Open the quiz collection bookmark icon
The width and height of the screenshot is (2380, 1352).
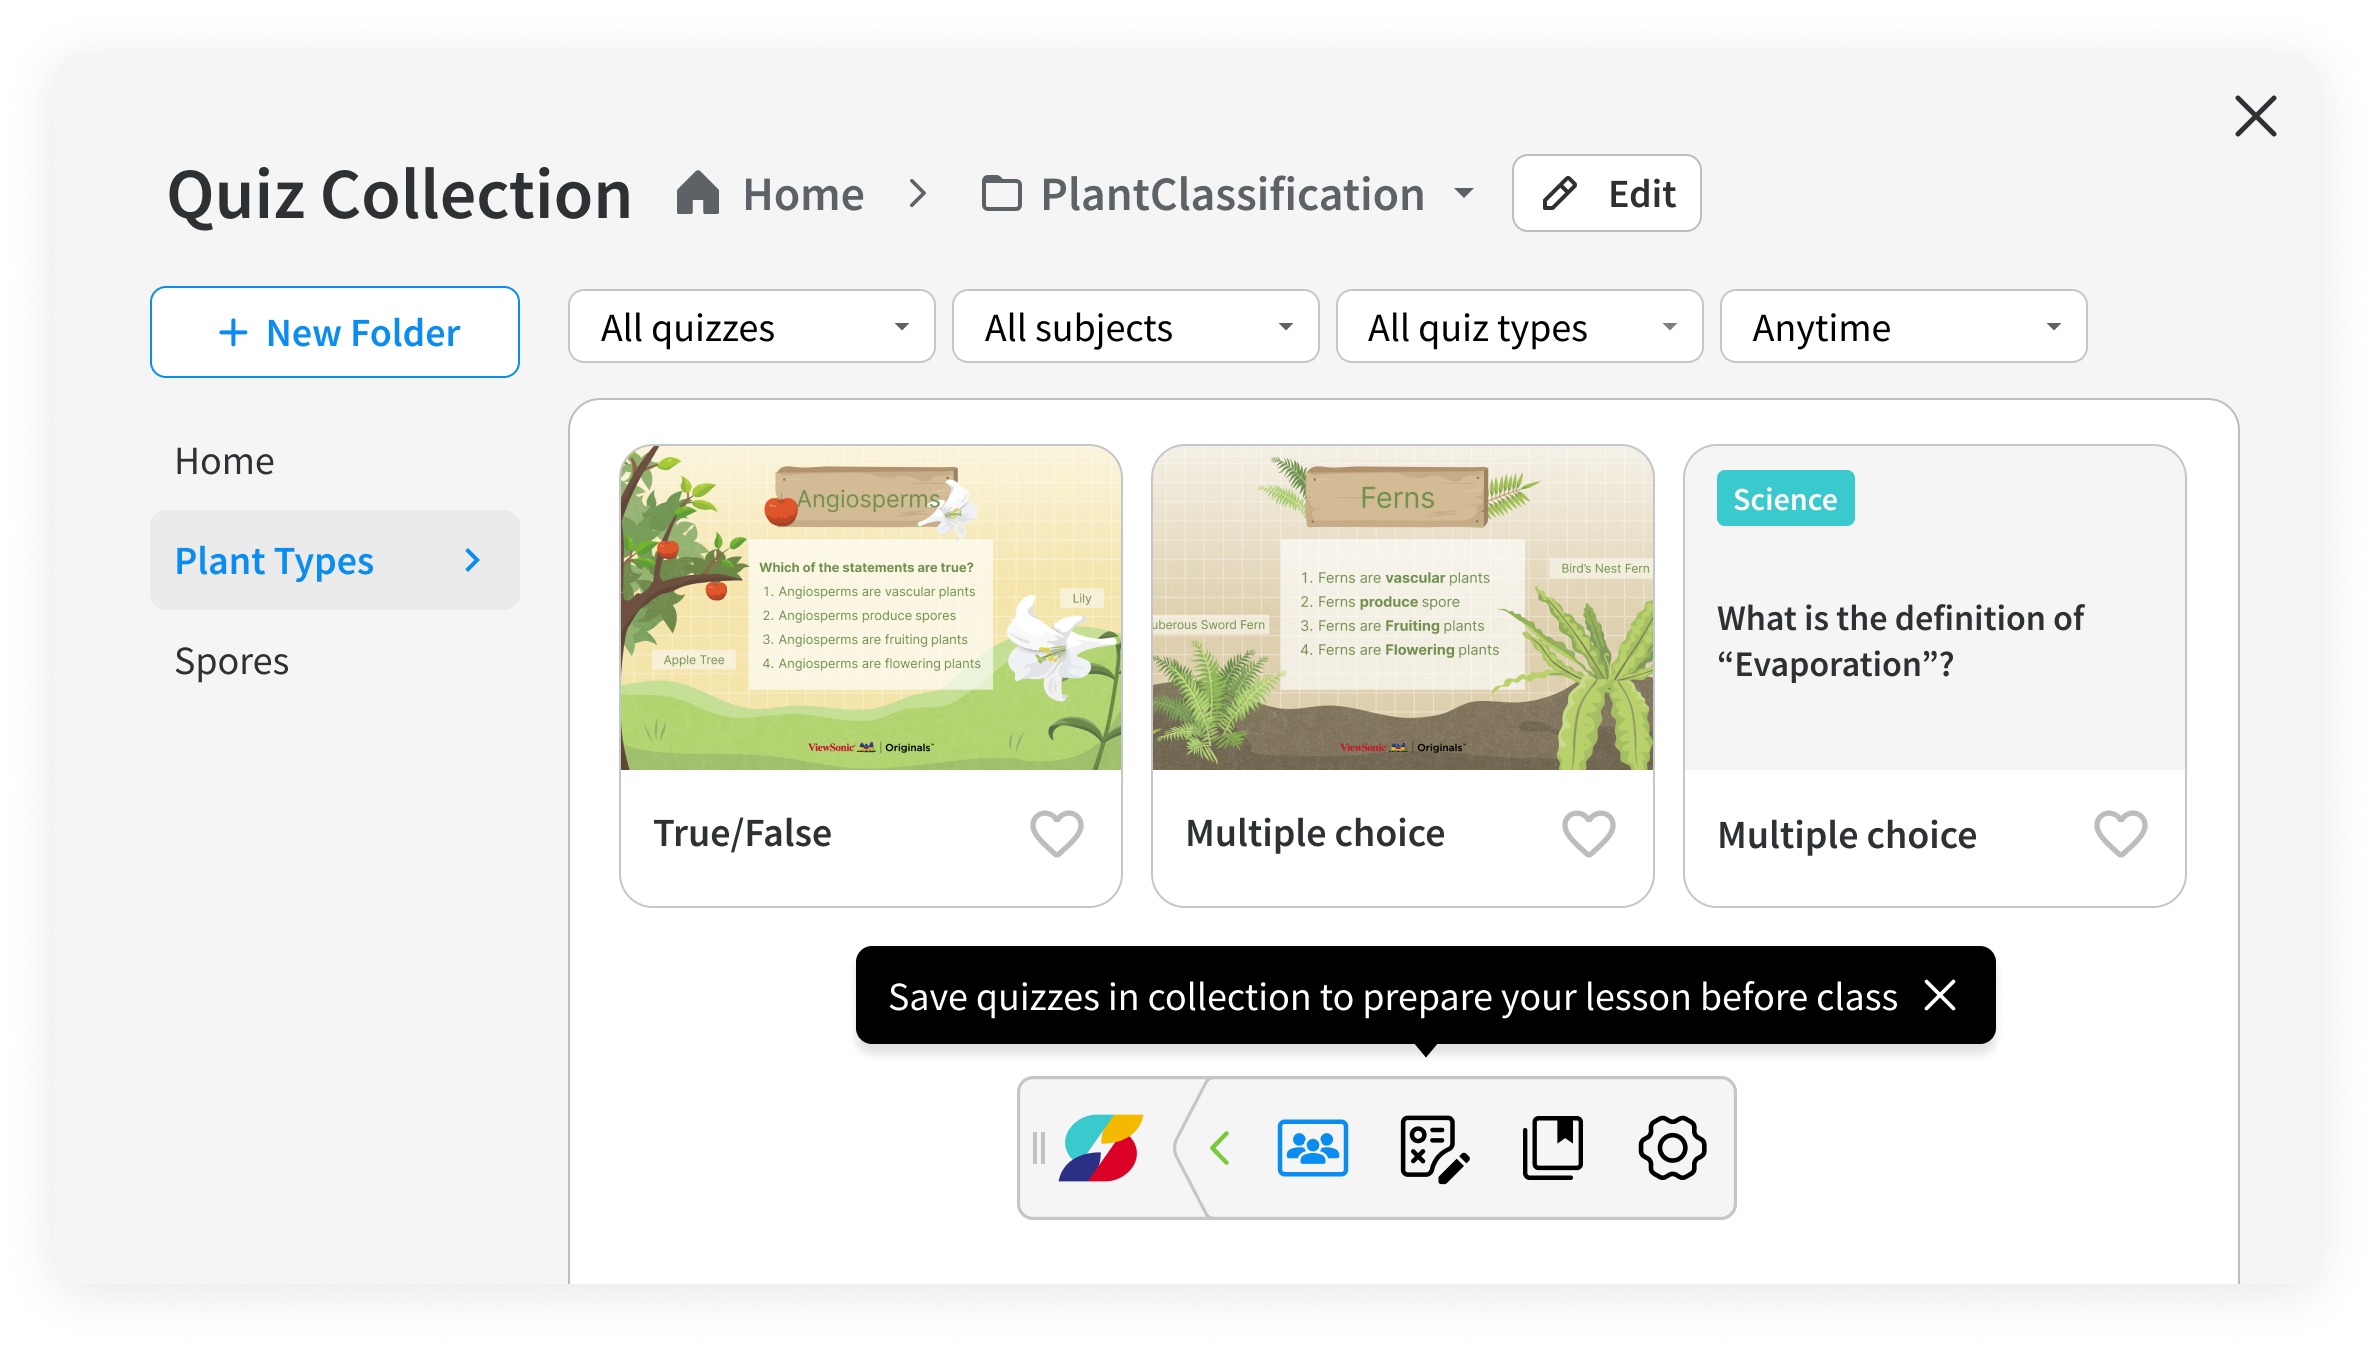(x=1552, y=1148)
